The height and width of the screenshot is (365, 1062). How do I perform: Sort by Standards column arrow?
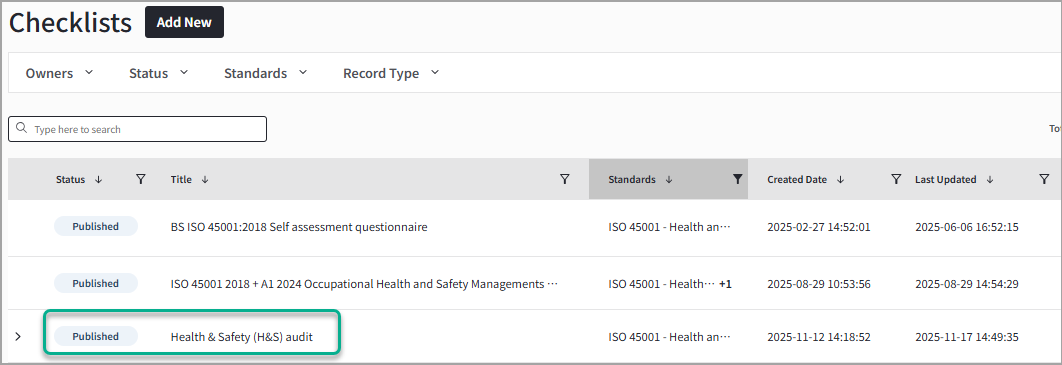click(x=669, y=179)
